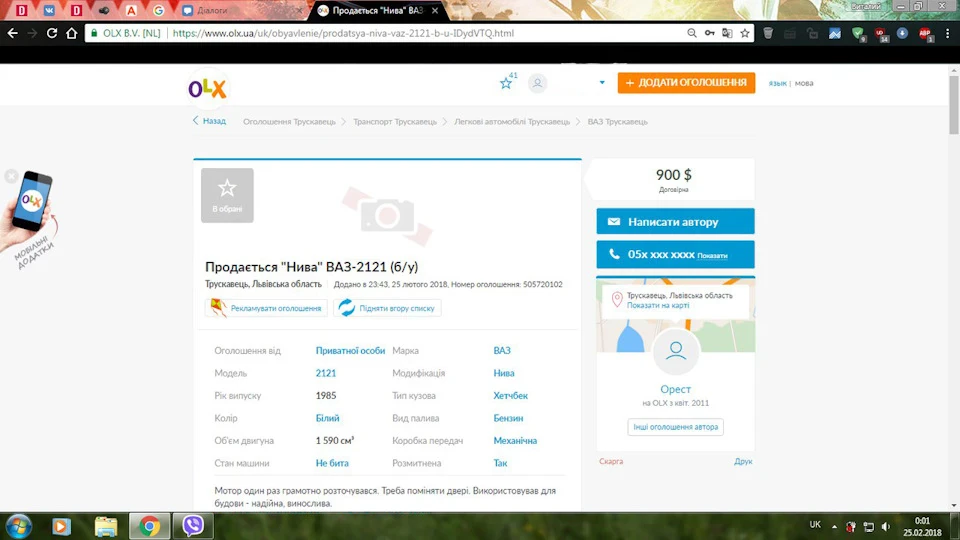Screen dimensions: 960x540
Task: Switch language to 'мова'
Action: click(x=804, y=83)
